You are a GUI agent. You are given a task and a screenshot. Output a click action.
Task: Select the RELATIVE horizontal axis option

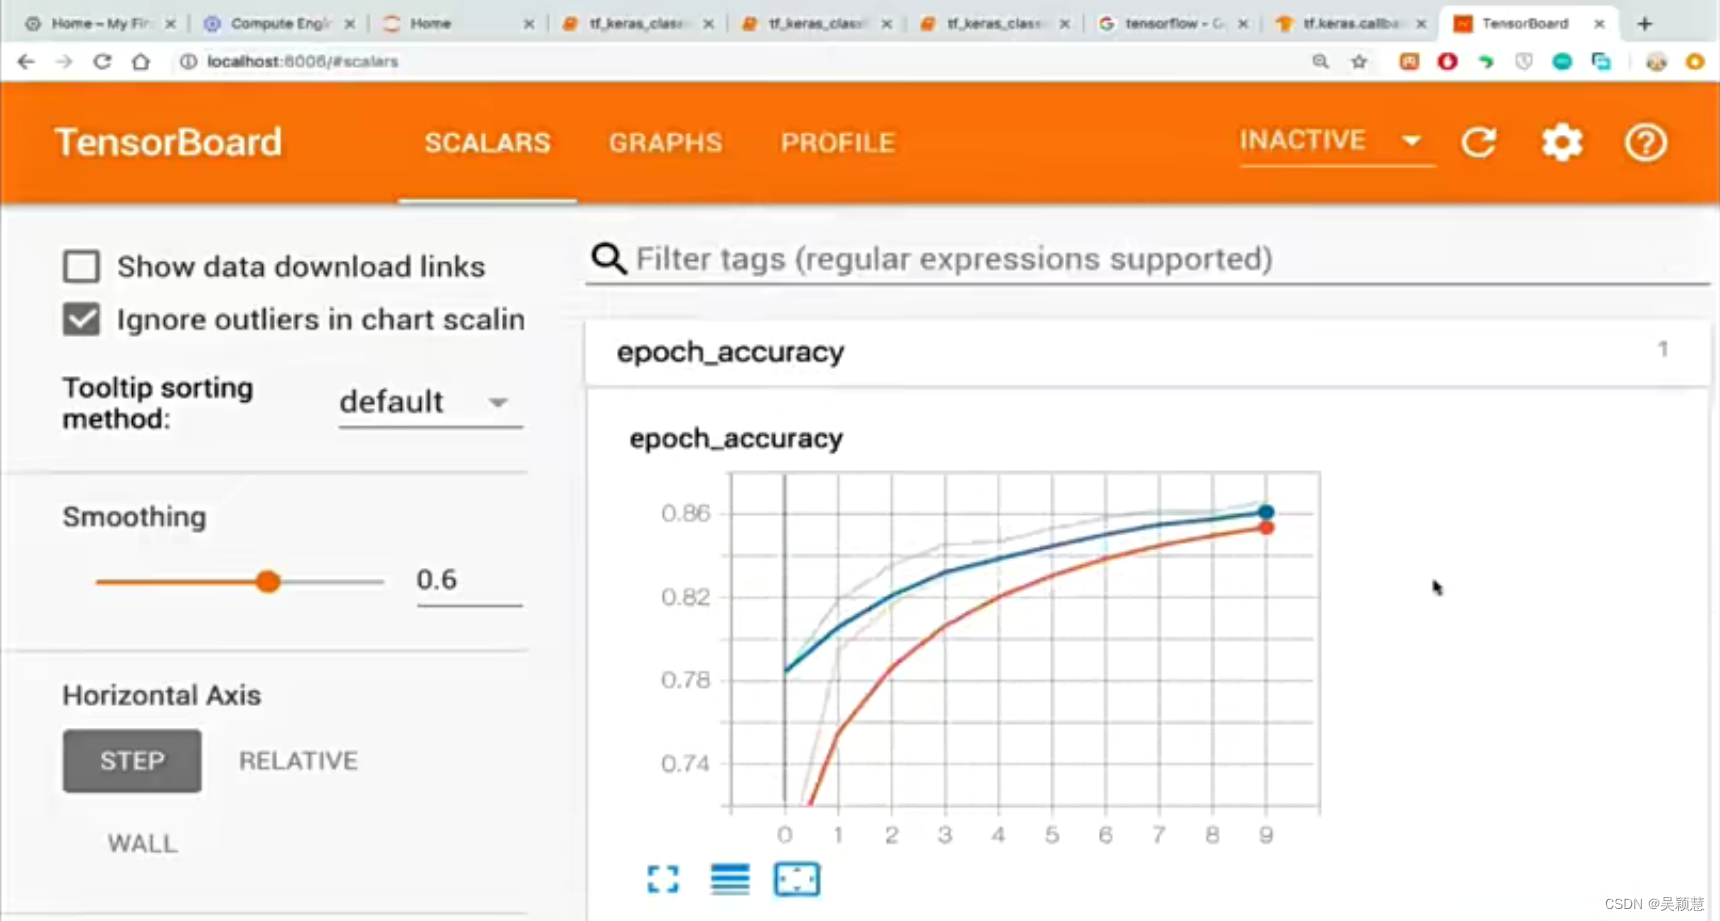[298, 761]
